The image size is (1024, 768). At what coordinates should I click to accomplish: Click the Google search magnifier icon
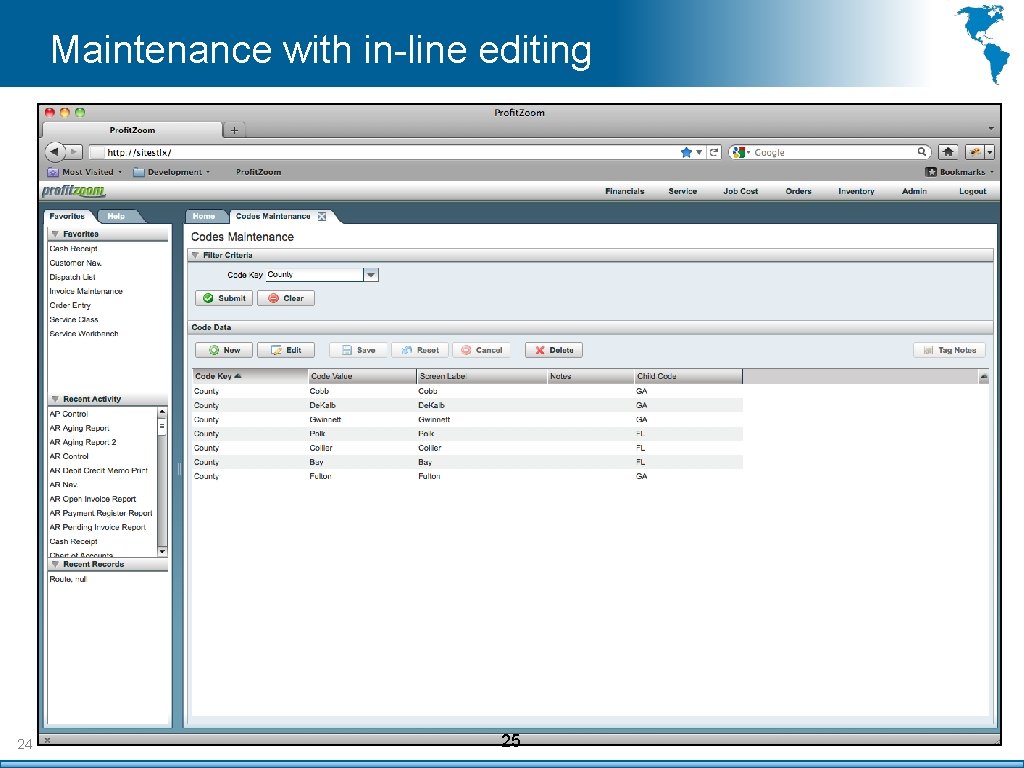click(x=921, y=152)
